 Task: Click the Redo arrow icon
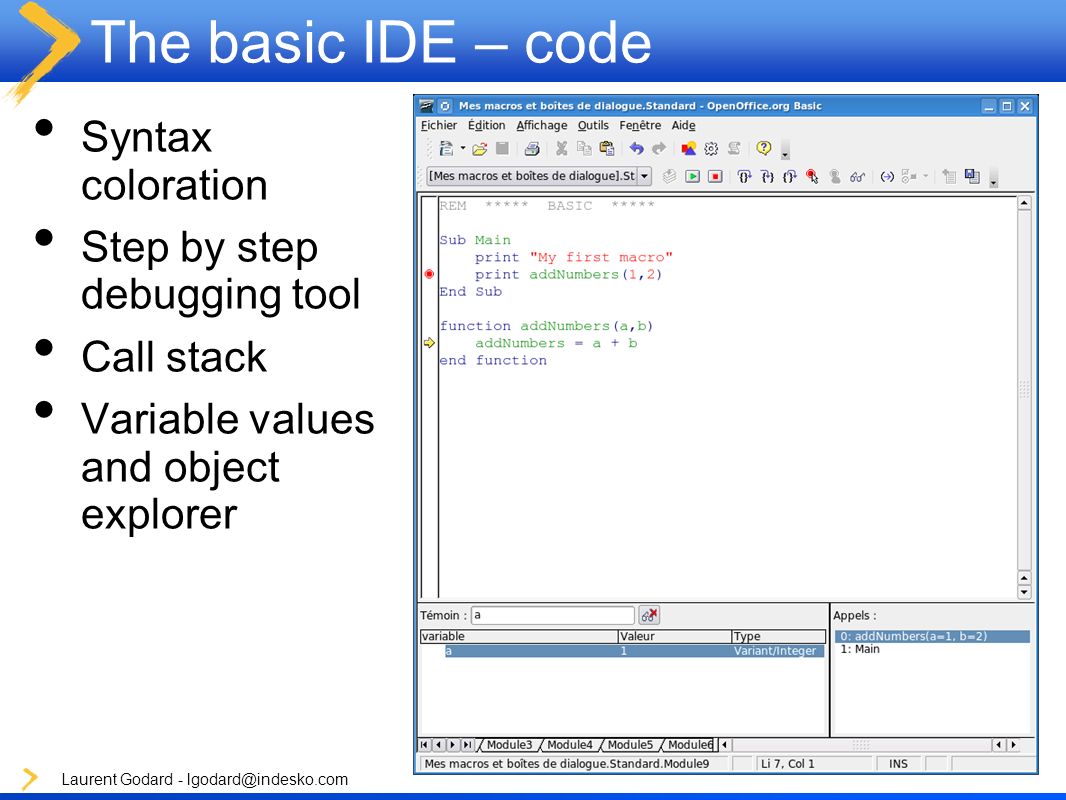coord(659,148)
